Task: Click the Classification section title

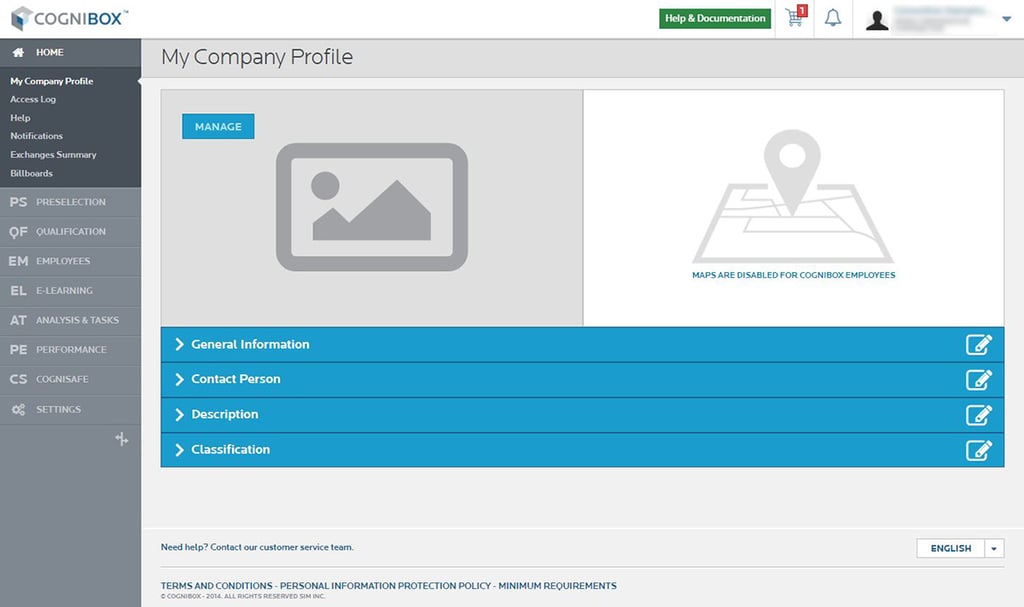Action: click(x=231, y=450)
